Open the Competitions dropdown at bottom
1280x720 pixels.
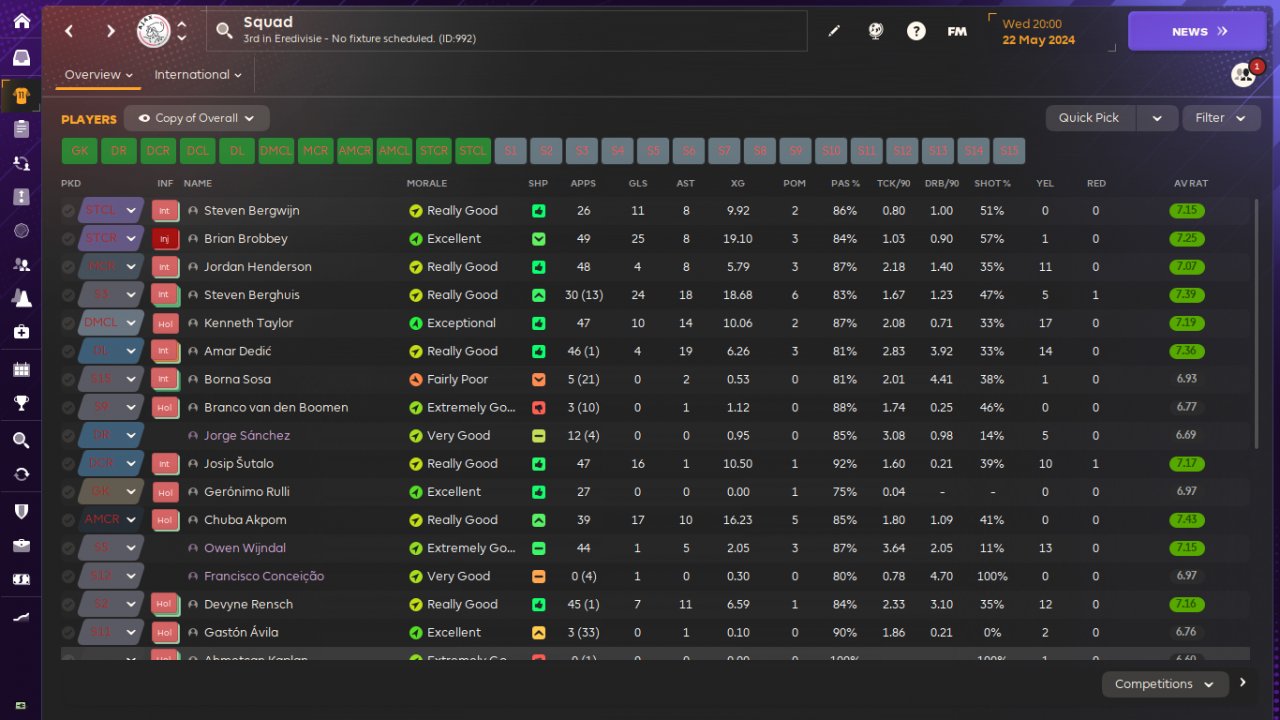point(1165,684)
